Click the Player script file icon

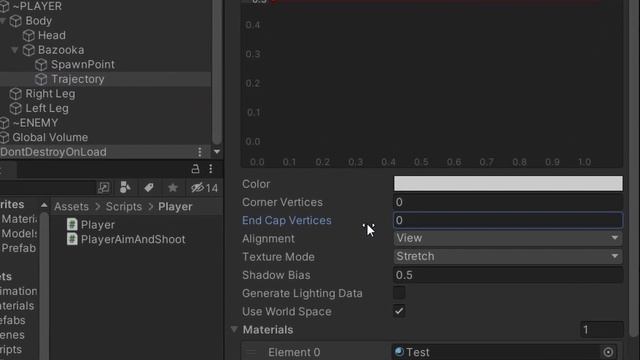click(72, 224)
